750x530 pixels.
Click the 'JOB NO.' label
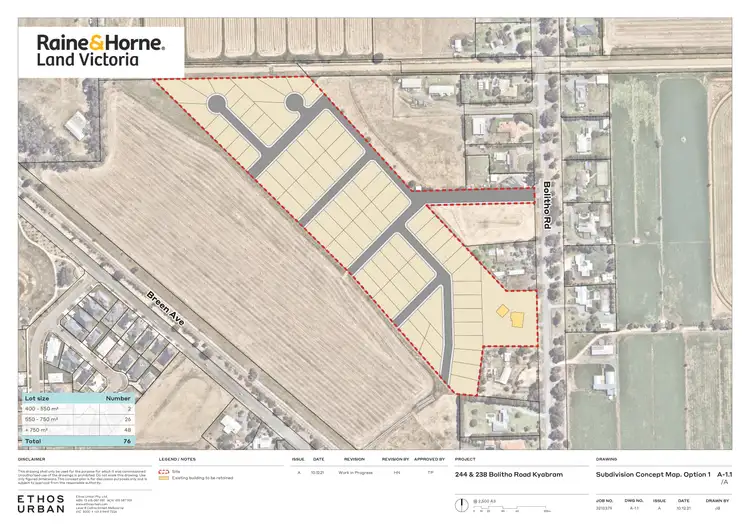click(x=605, y=500)
